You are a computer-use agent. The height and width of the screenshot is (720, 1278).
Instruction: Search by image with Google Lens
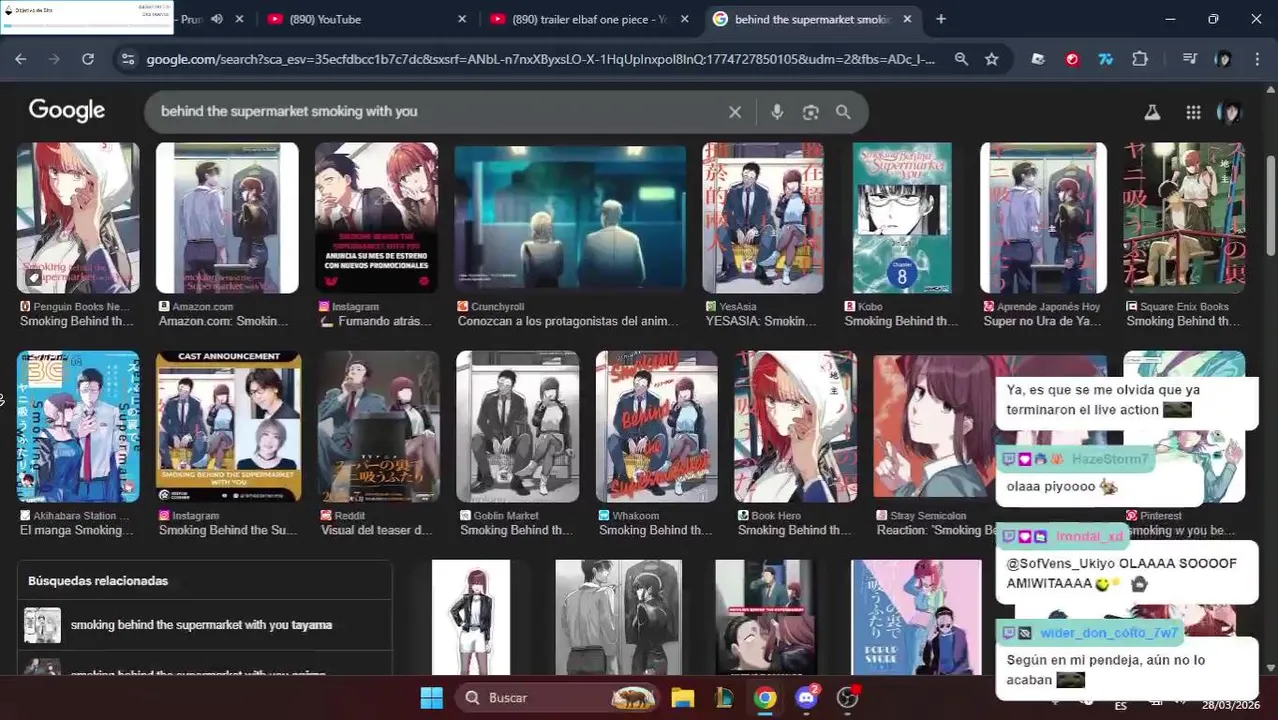(810, 112)
